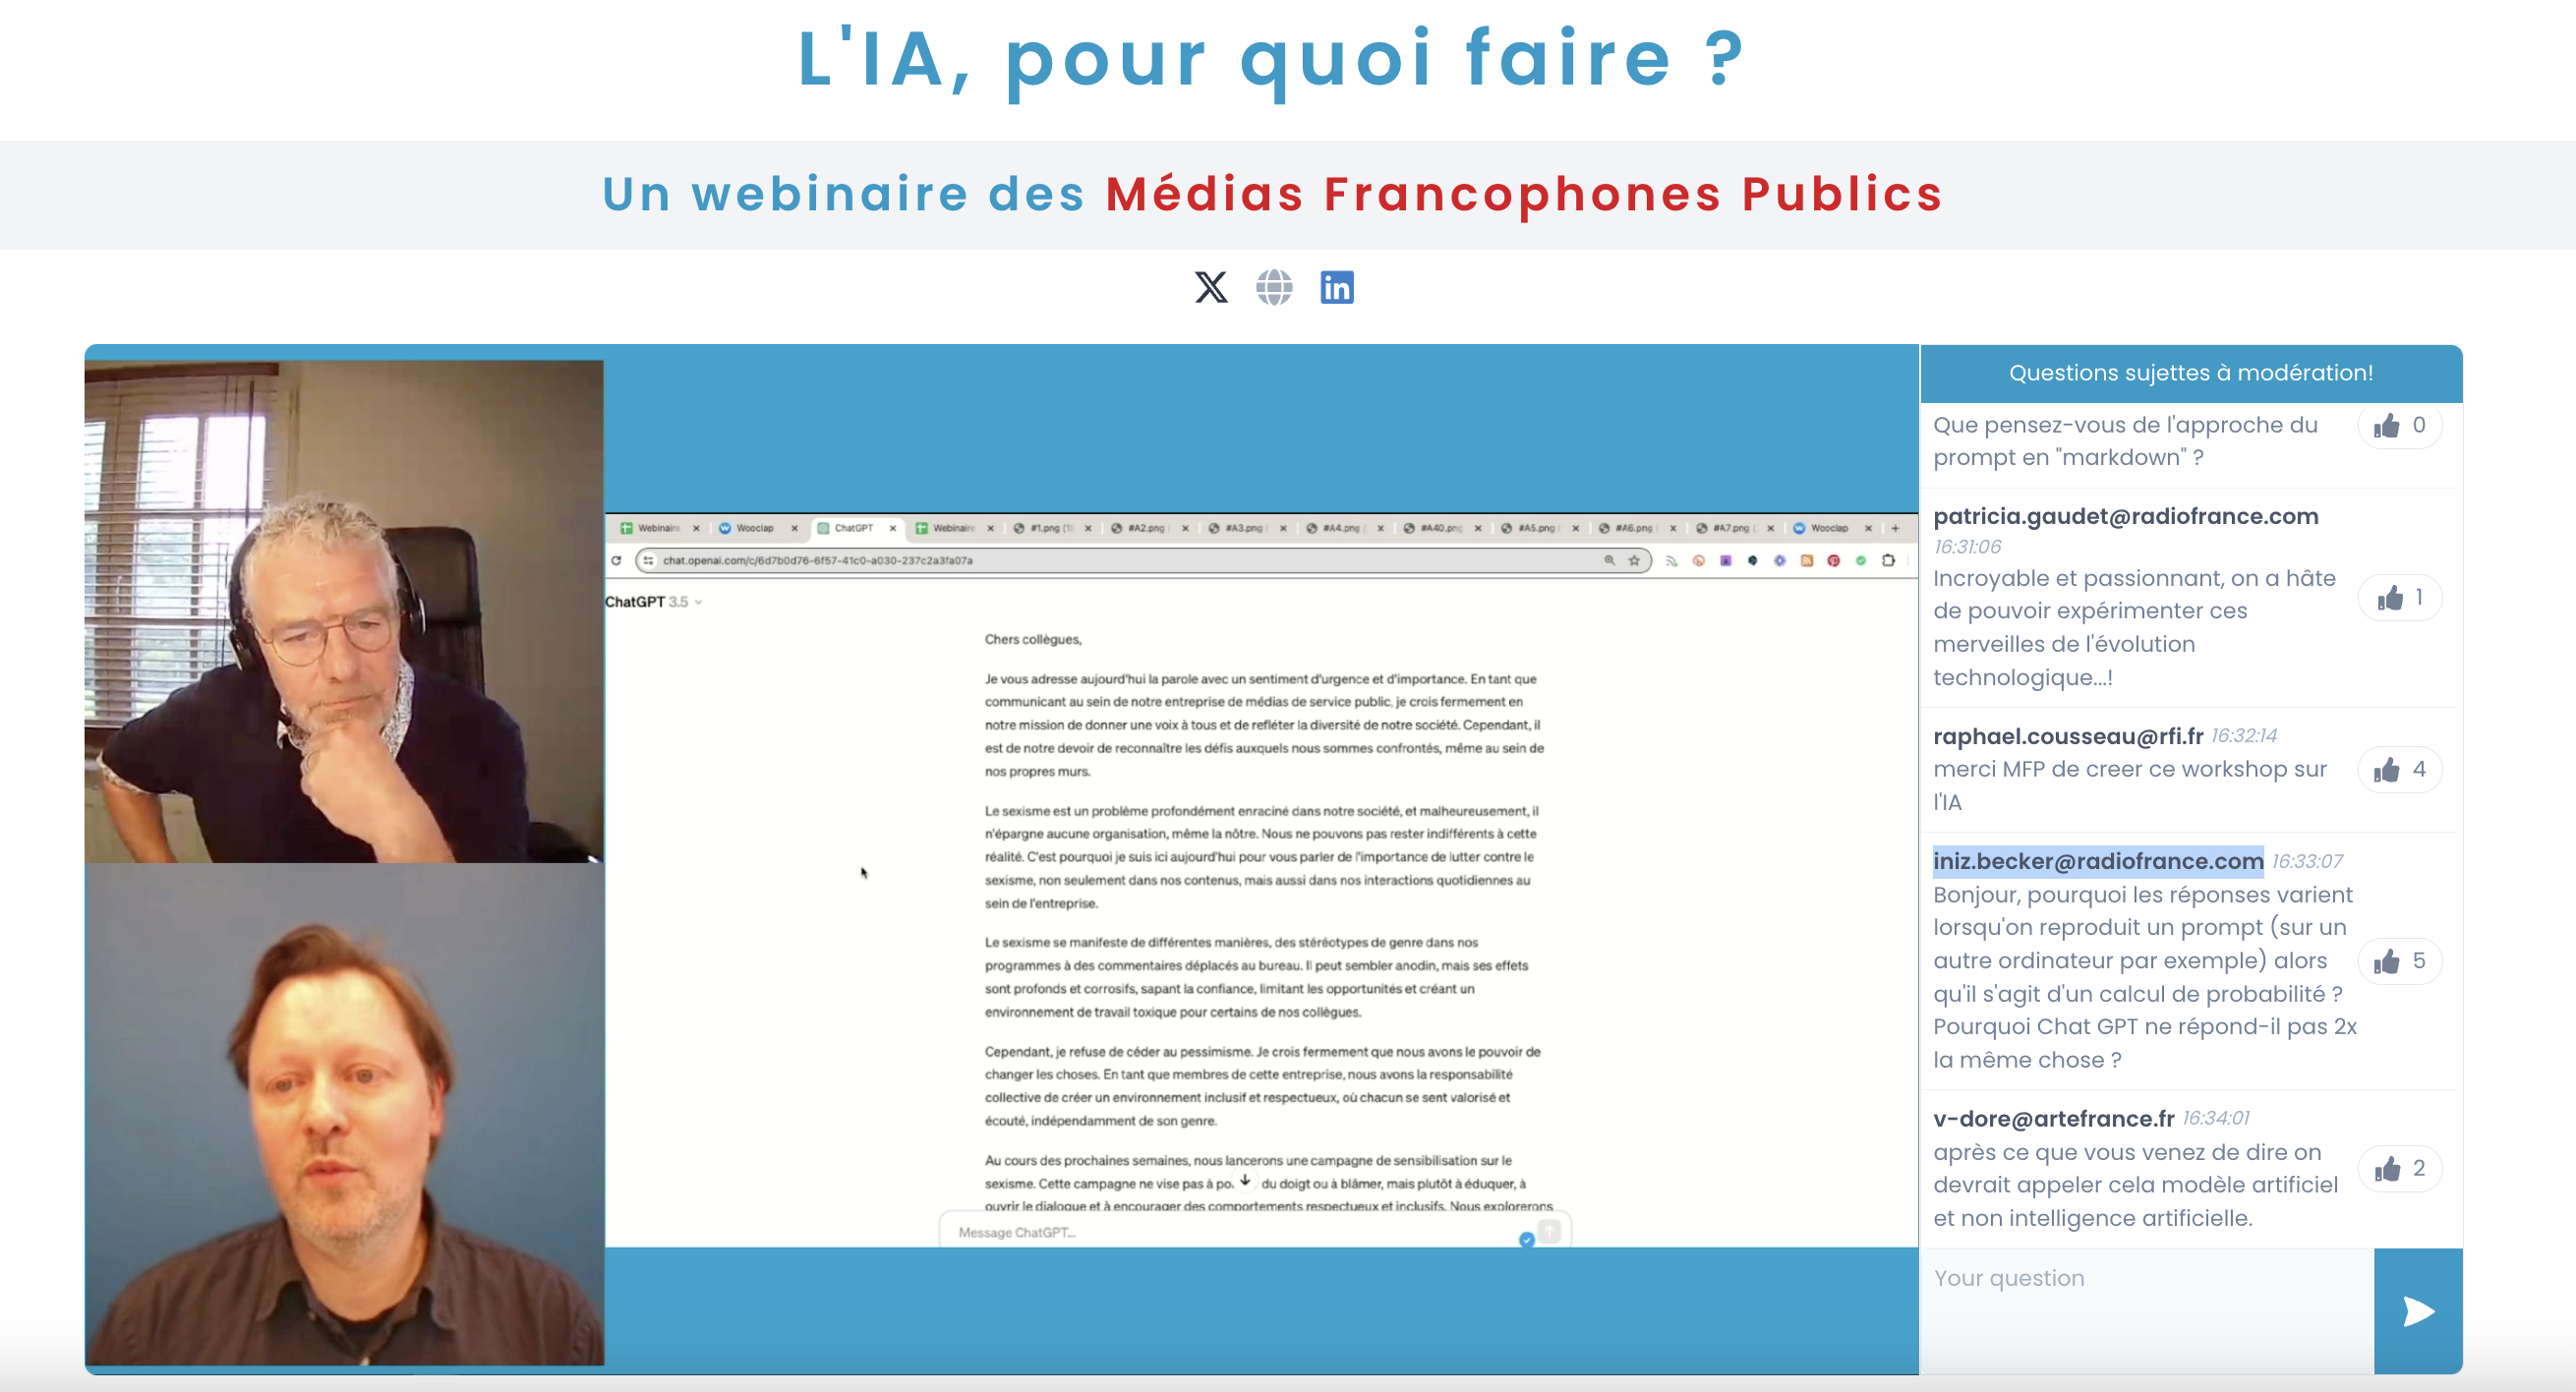
Task: Click the extensions puzzle icon in shared browser
Action: pos(1888,561)
